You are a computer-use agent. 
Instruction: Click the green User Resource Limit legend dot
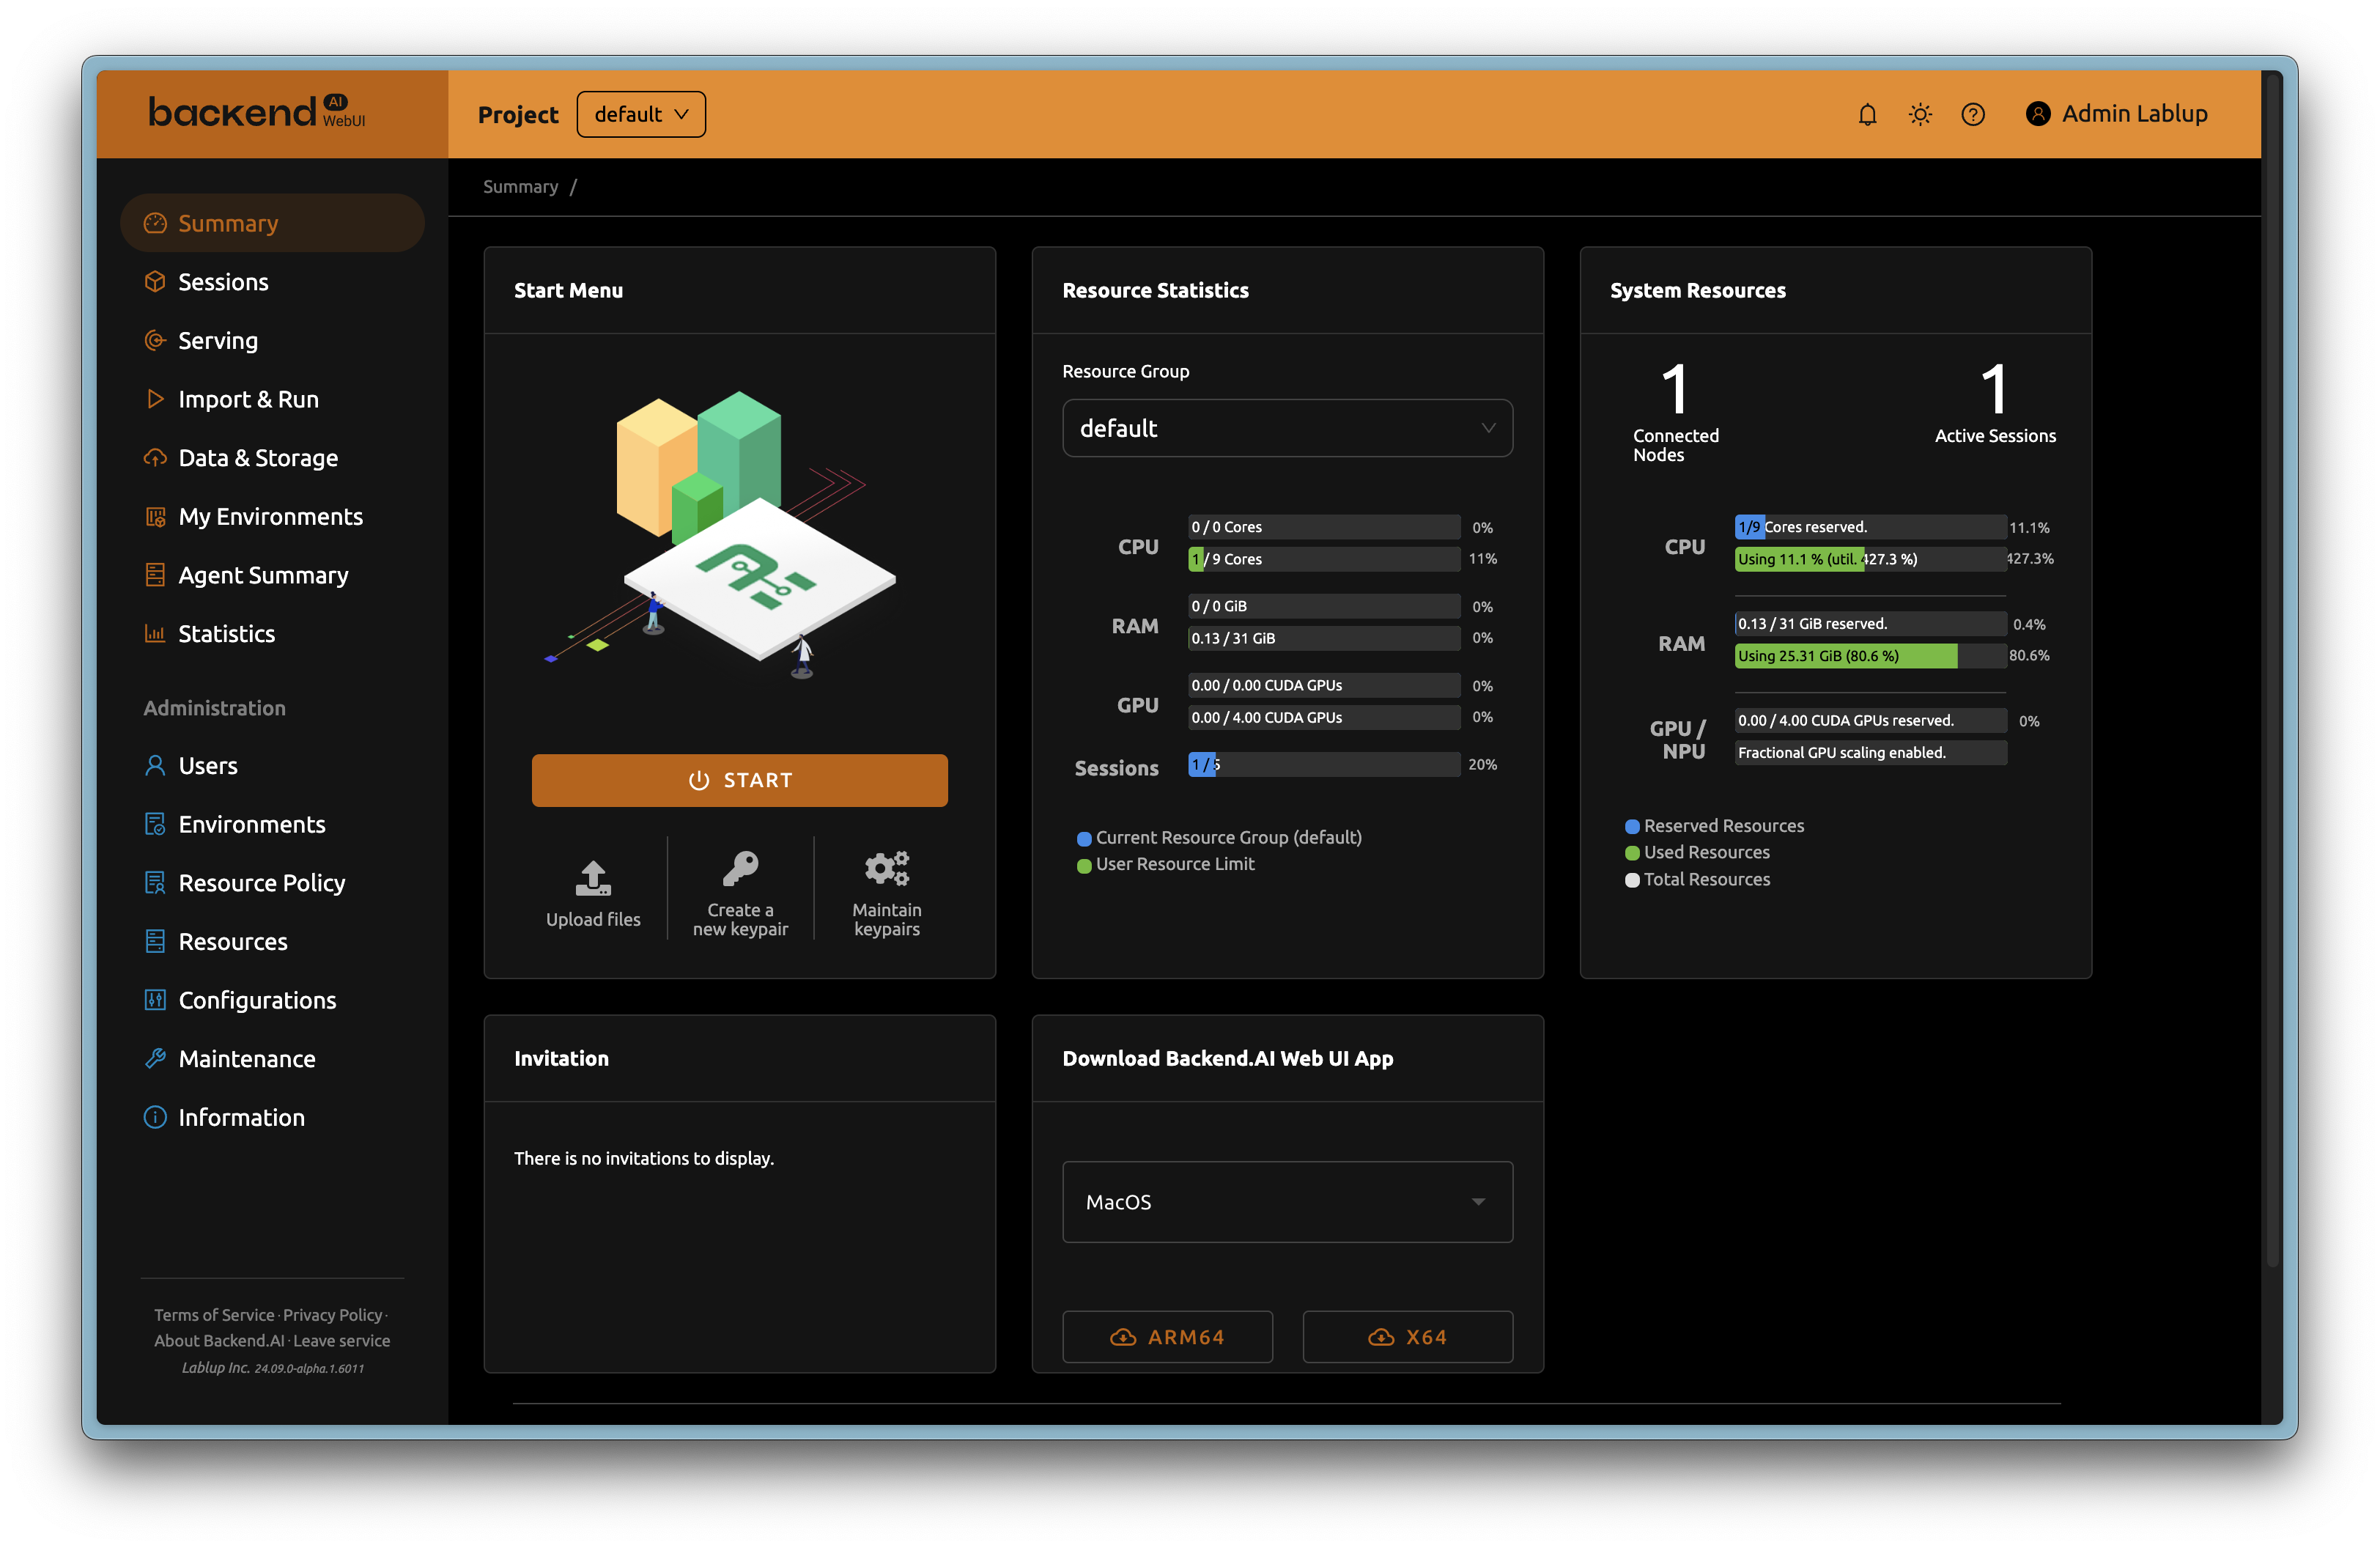[x=1084, y=866]
